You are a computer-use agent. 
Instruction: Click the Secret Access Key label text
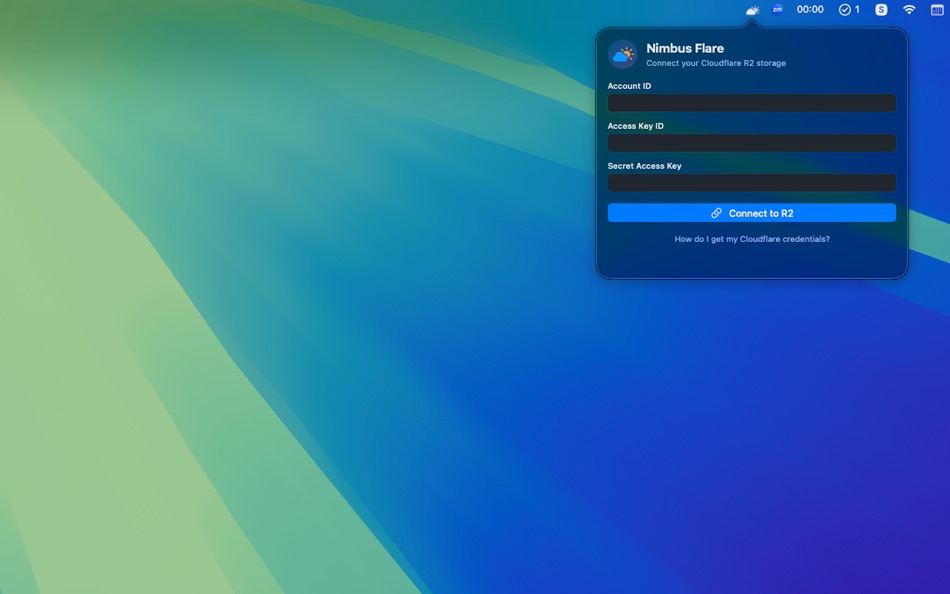[644, 165]
